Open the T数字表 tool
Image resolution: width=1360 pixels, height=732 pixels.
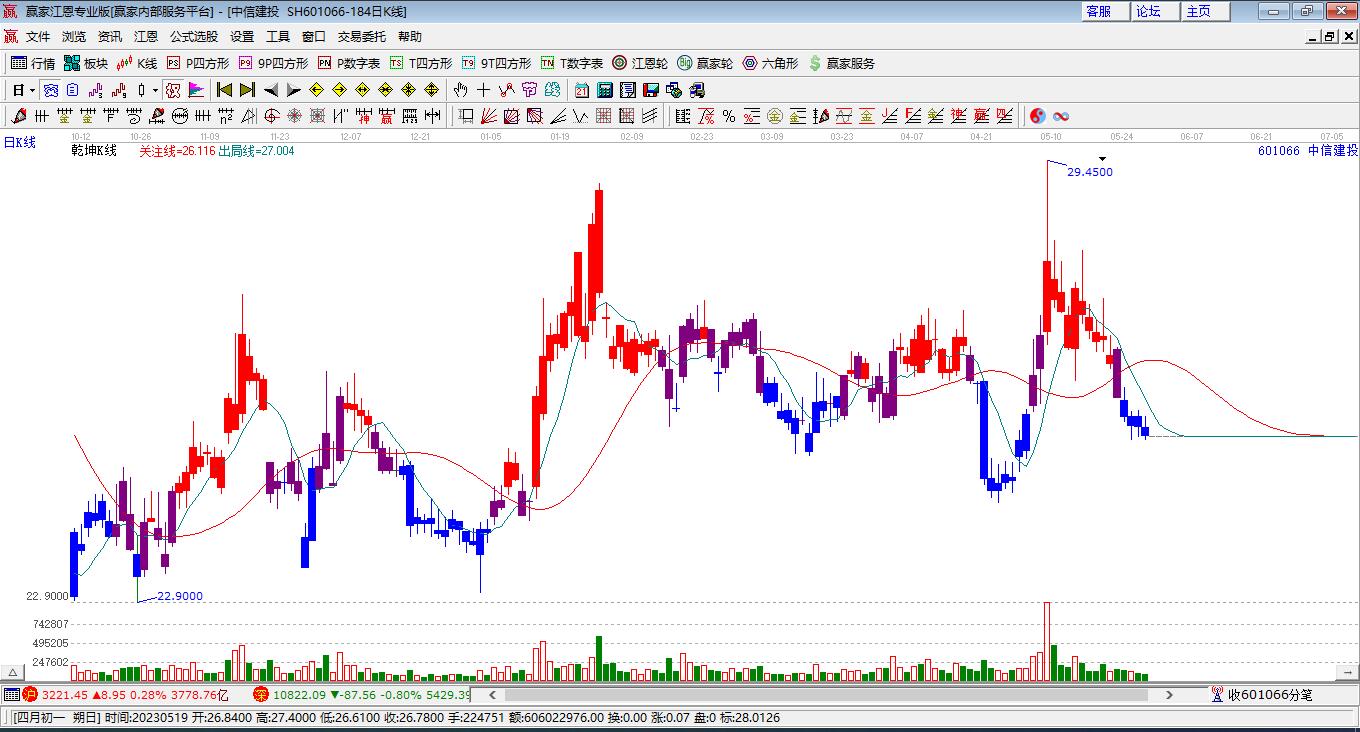[x=572, y=63]
